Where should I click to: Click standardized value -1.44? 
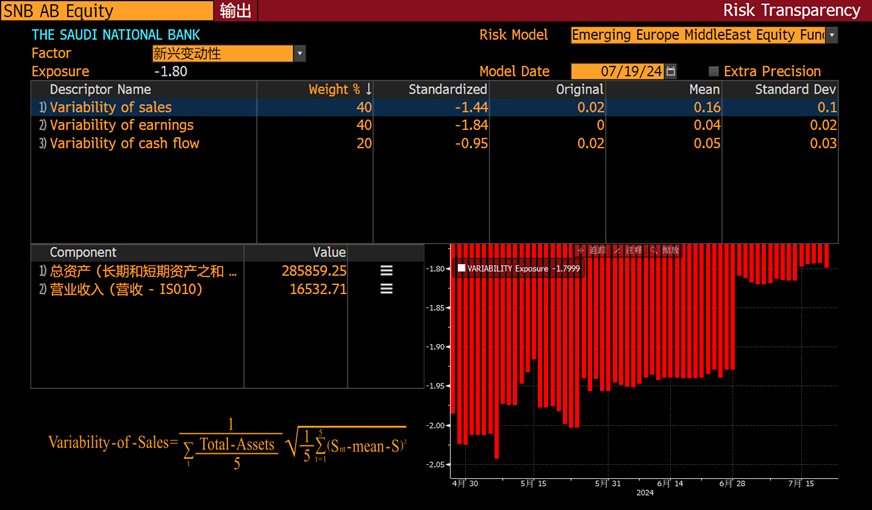tap(471, 107)
